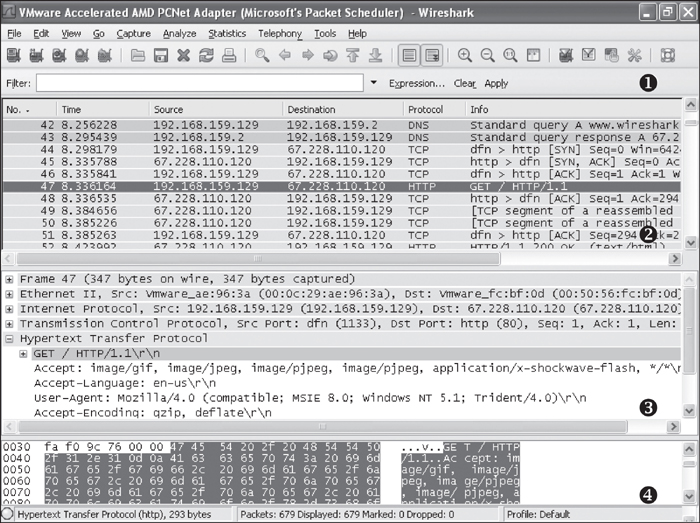The height and width of the screenshot is (523, 700).
Task: Jump to first packet icon
Action: pyautogui.click(x=353, y=56)
